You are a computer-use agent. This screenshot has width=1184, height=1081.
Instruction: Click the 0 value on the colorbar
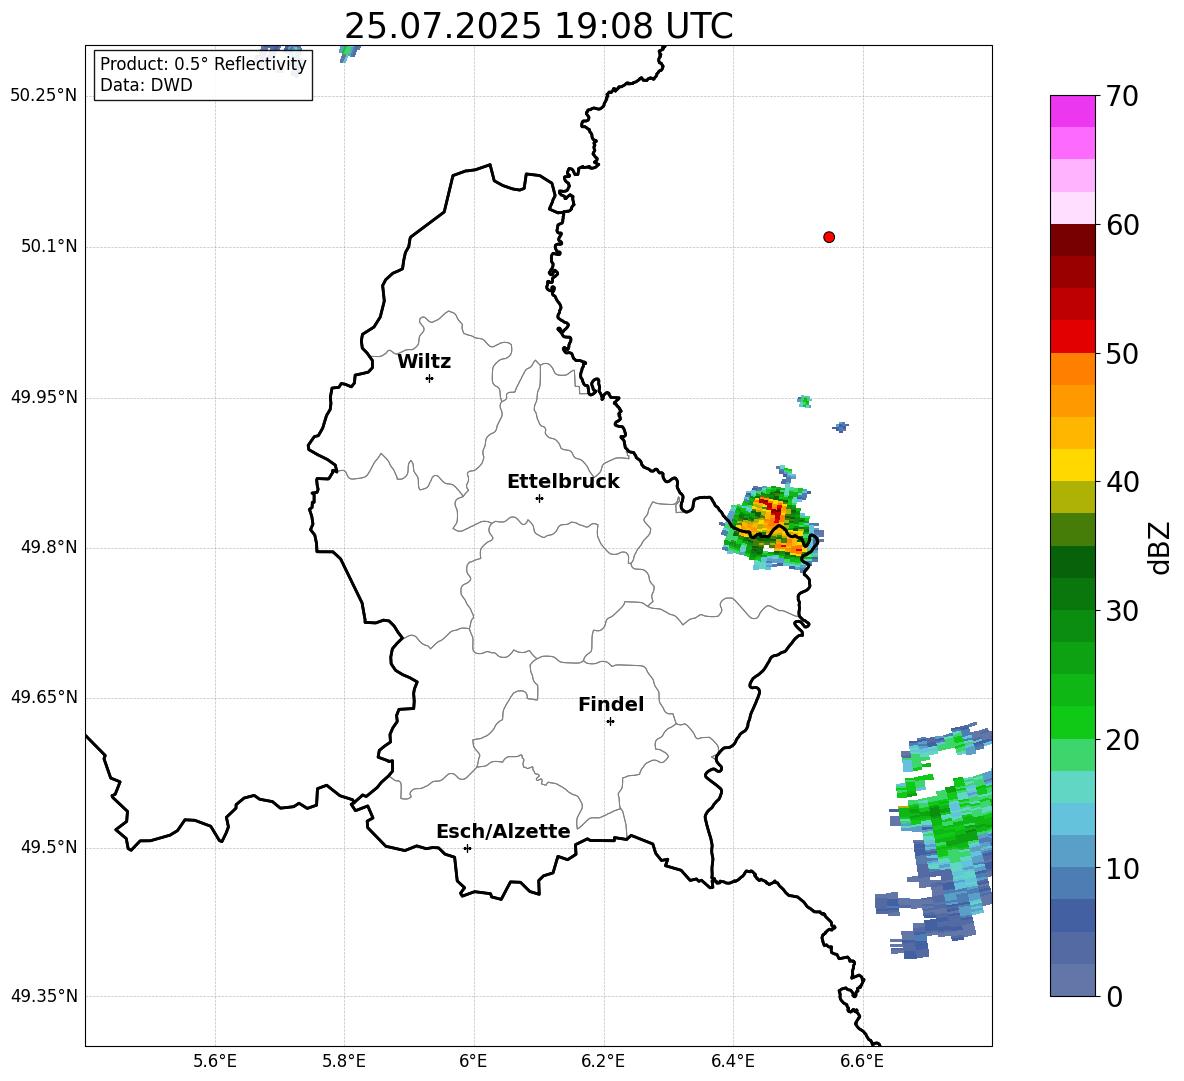(x=1114, y=996)
